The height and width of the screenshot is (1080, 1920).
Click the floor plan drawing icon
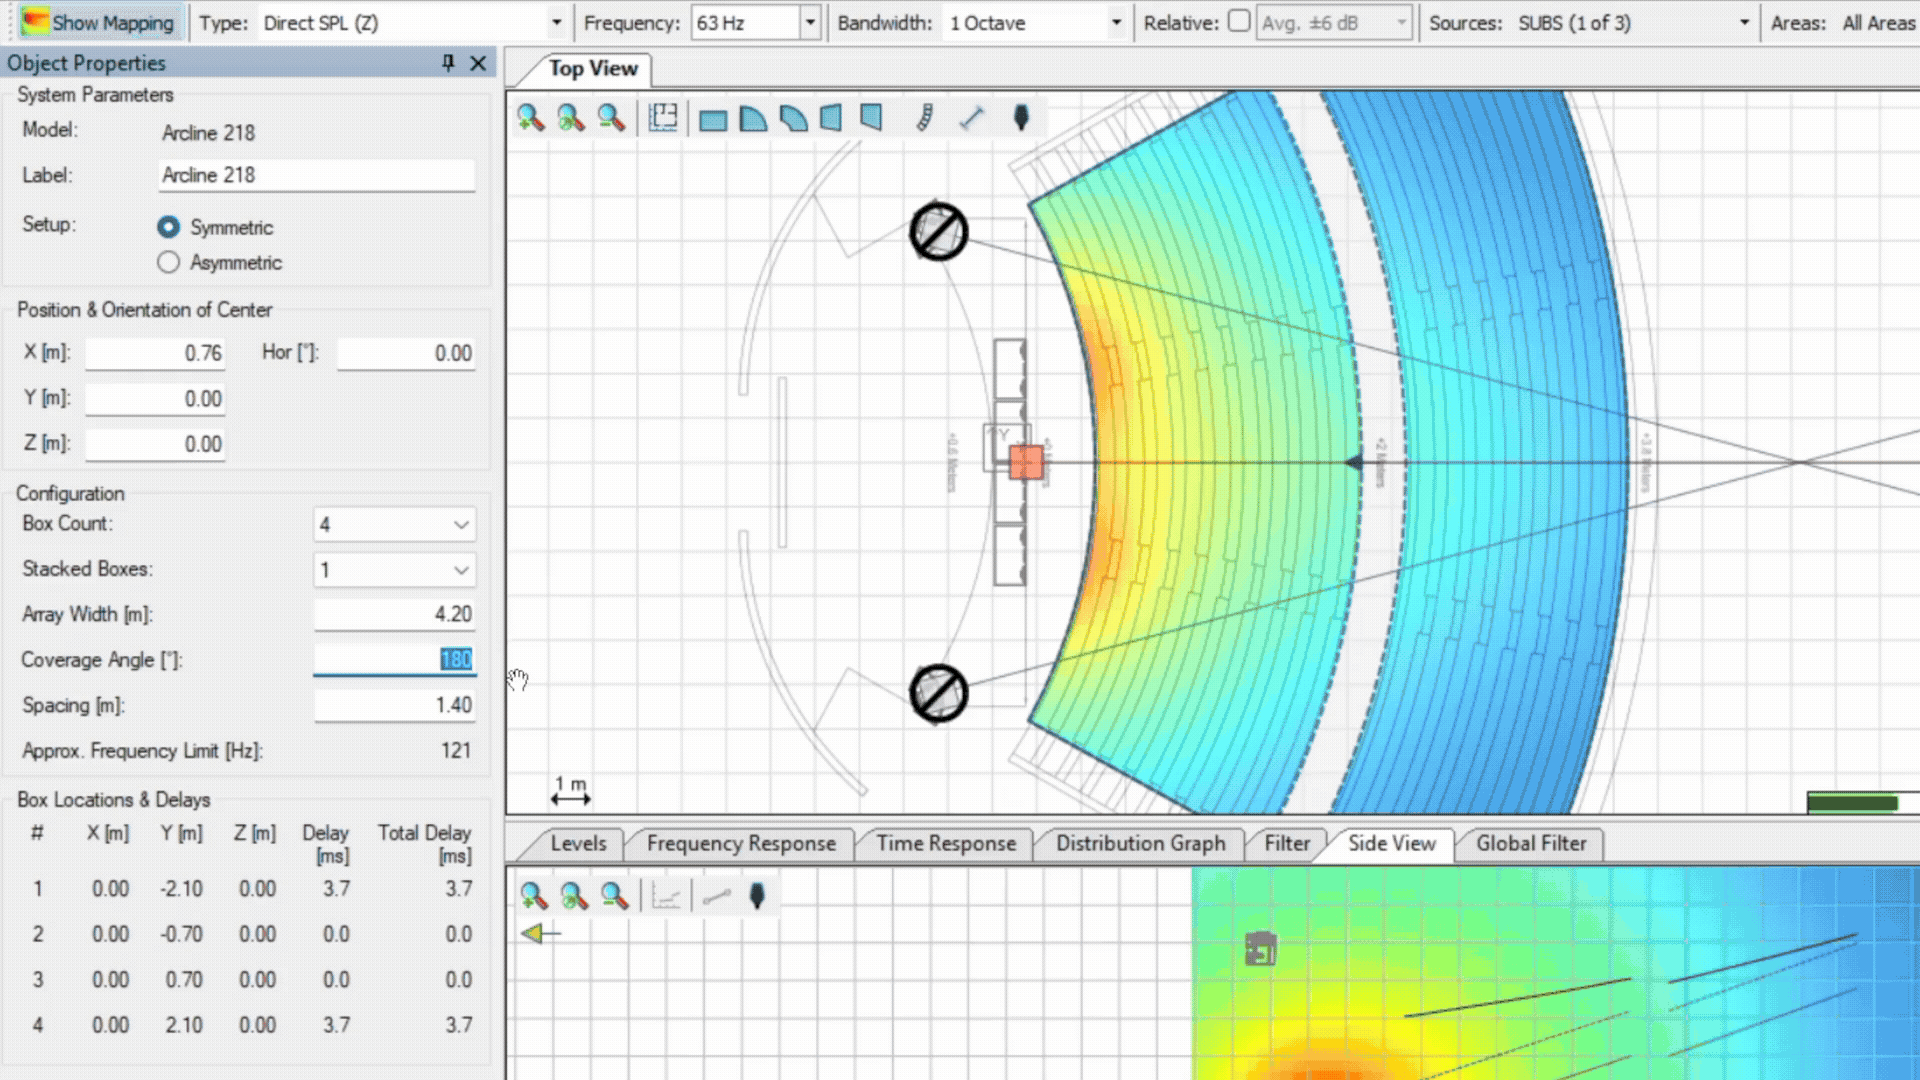click(x=663, y=118)
